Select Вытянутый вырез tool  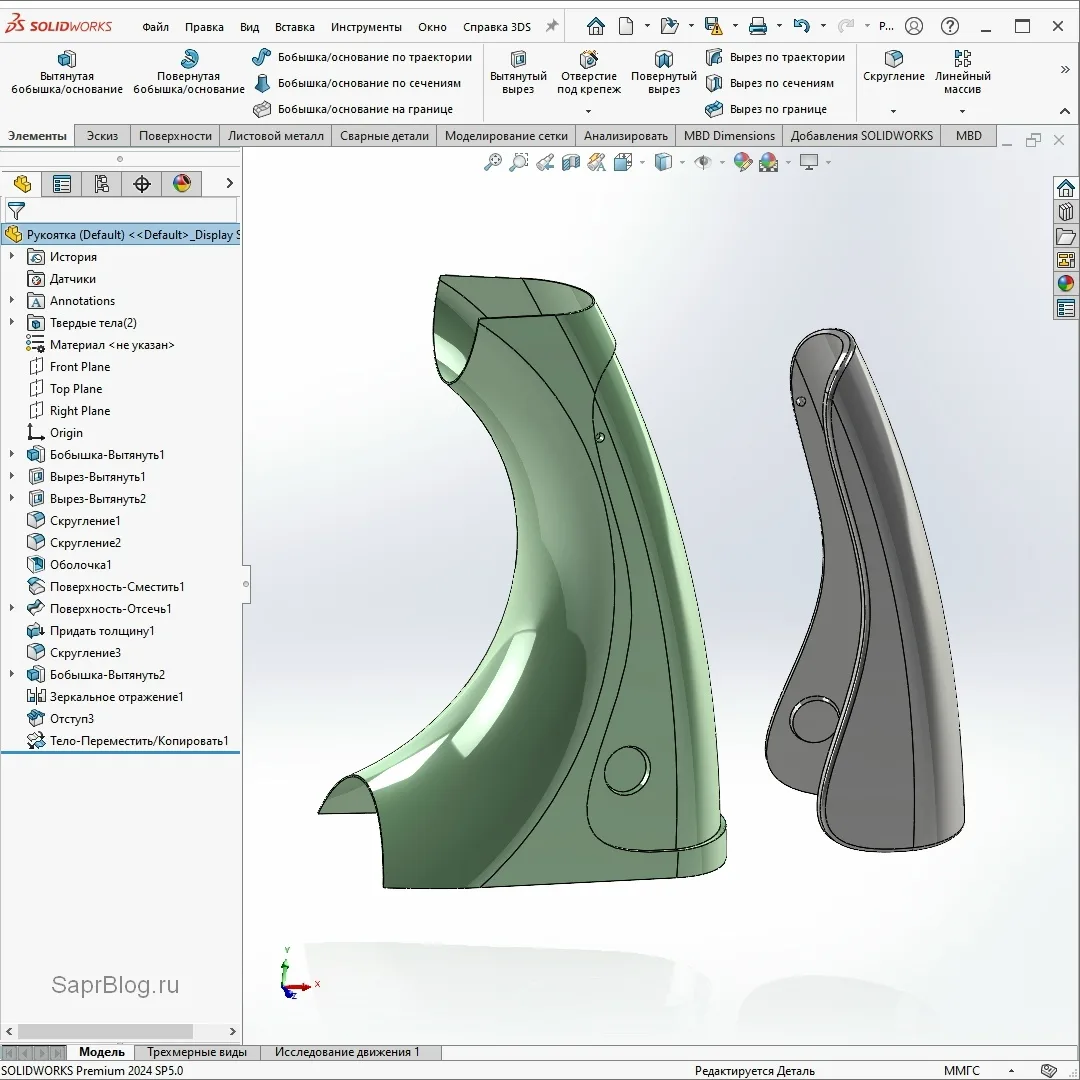tap(518, 72)
